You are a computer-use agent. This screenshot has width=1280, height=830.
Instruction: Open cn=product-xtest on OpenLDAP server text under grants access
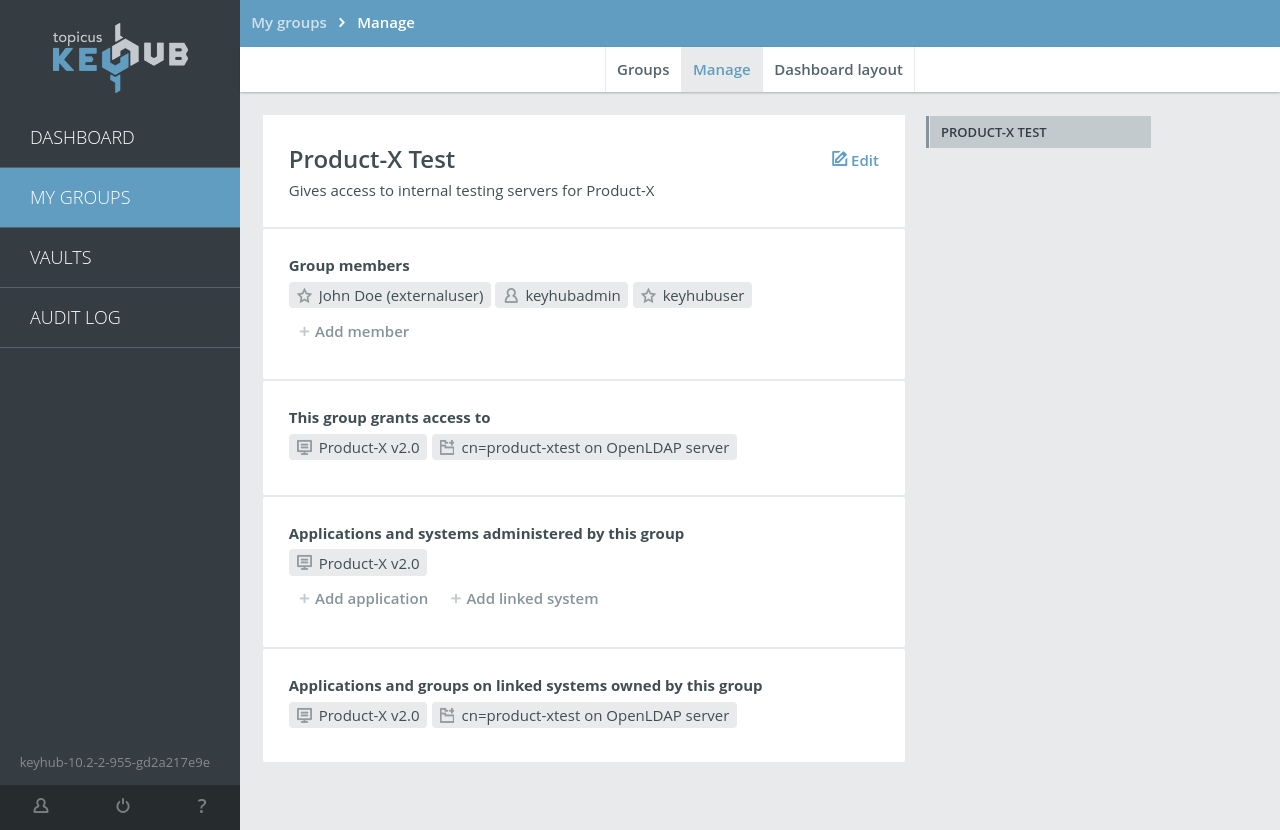tap(595, 448)
